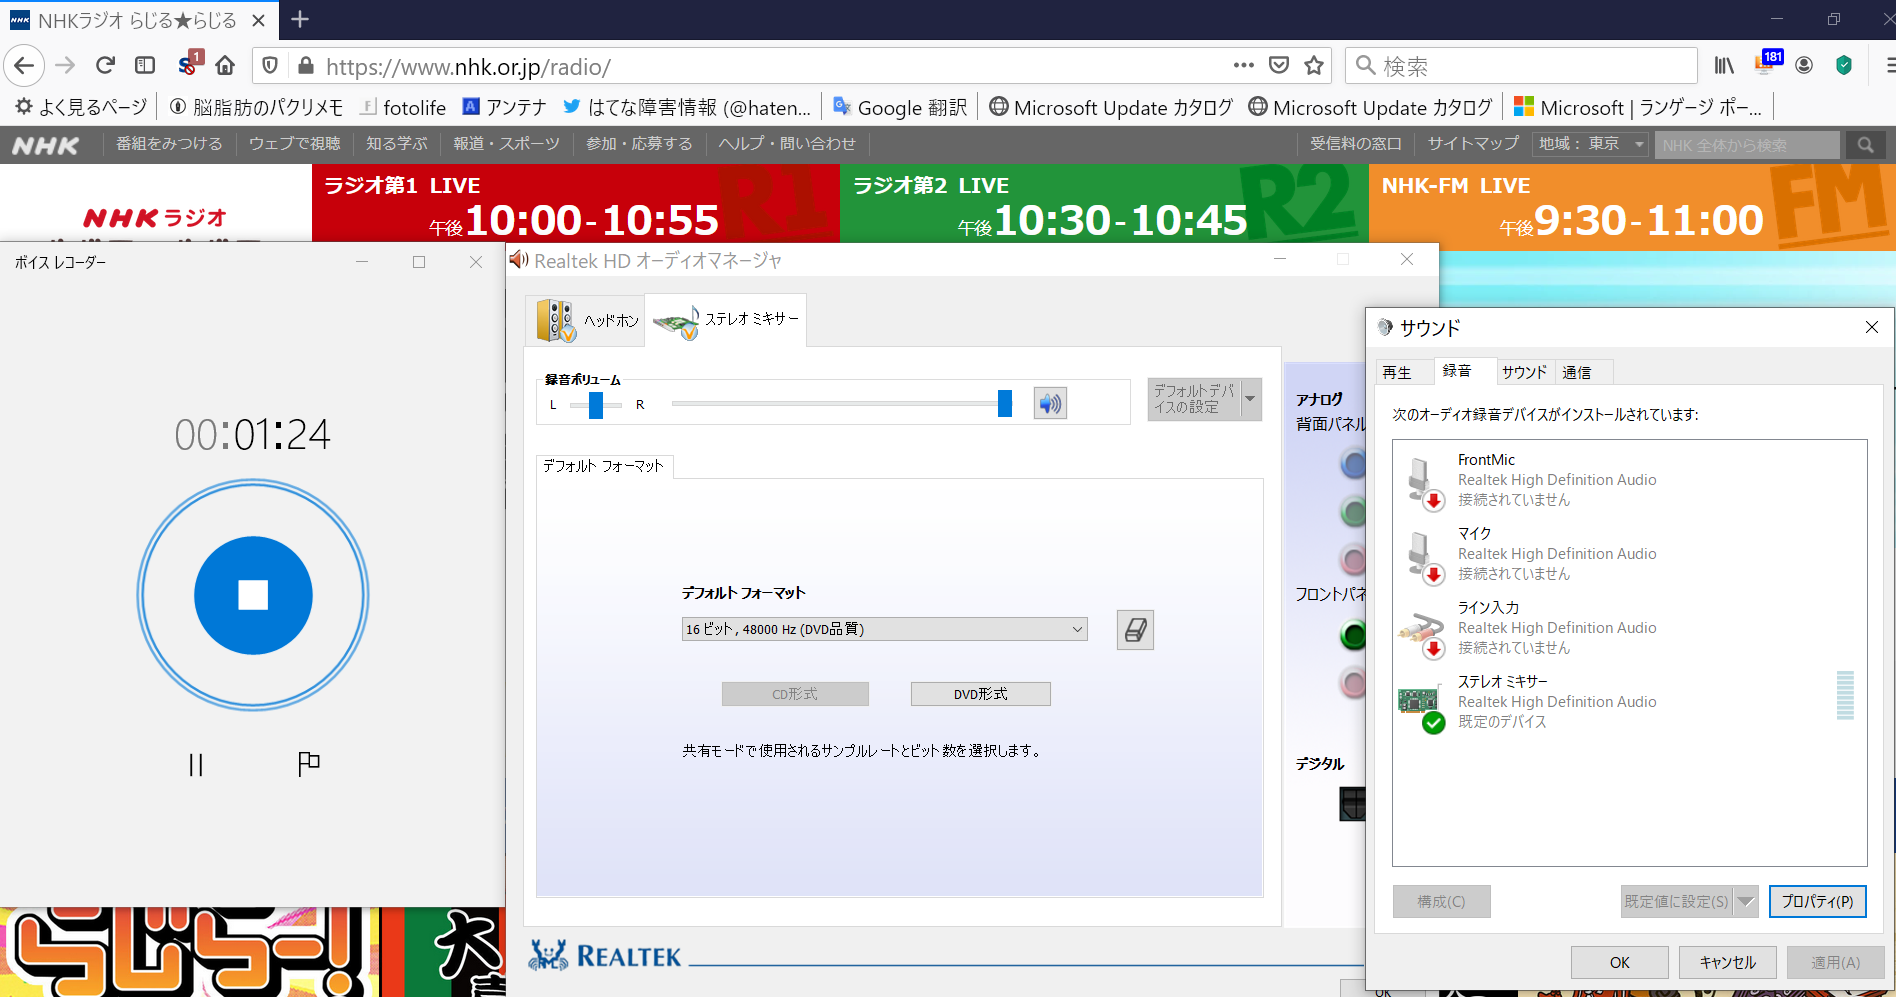Adjust the recording volume slider handle
Screen dimensions: 1896x997
(x=1005, y=403)
